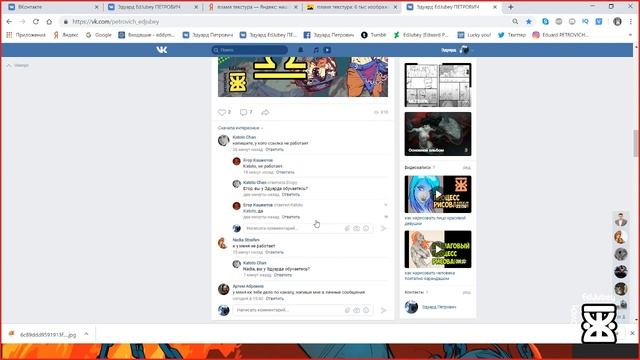Add a photo in the bottom comment field

pos(356,310)
